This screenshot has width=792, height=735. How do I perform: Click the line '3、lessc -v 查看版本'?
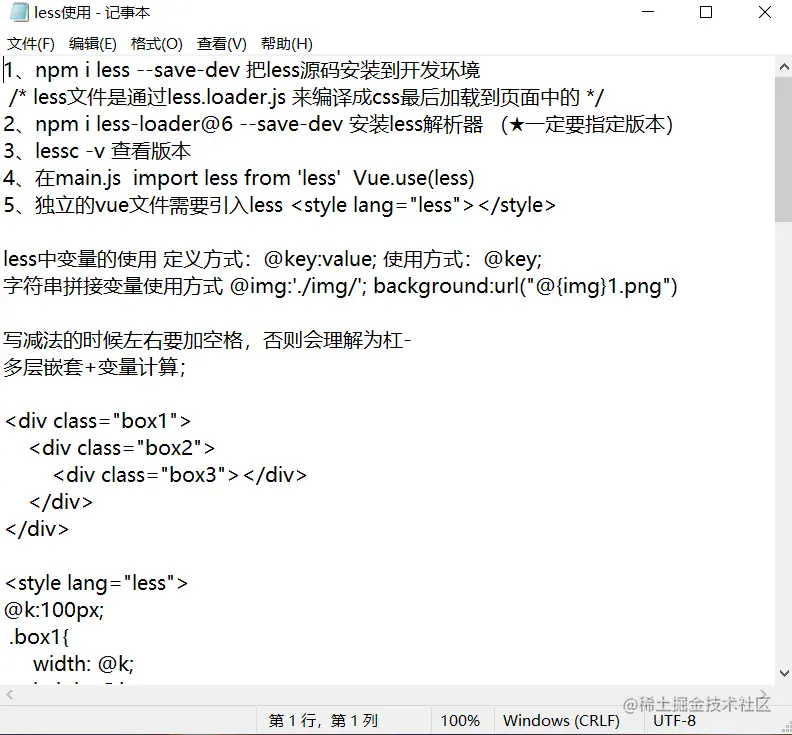pyautogui.click(x=97, y=151)
